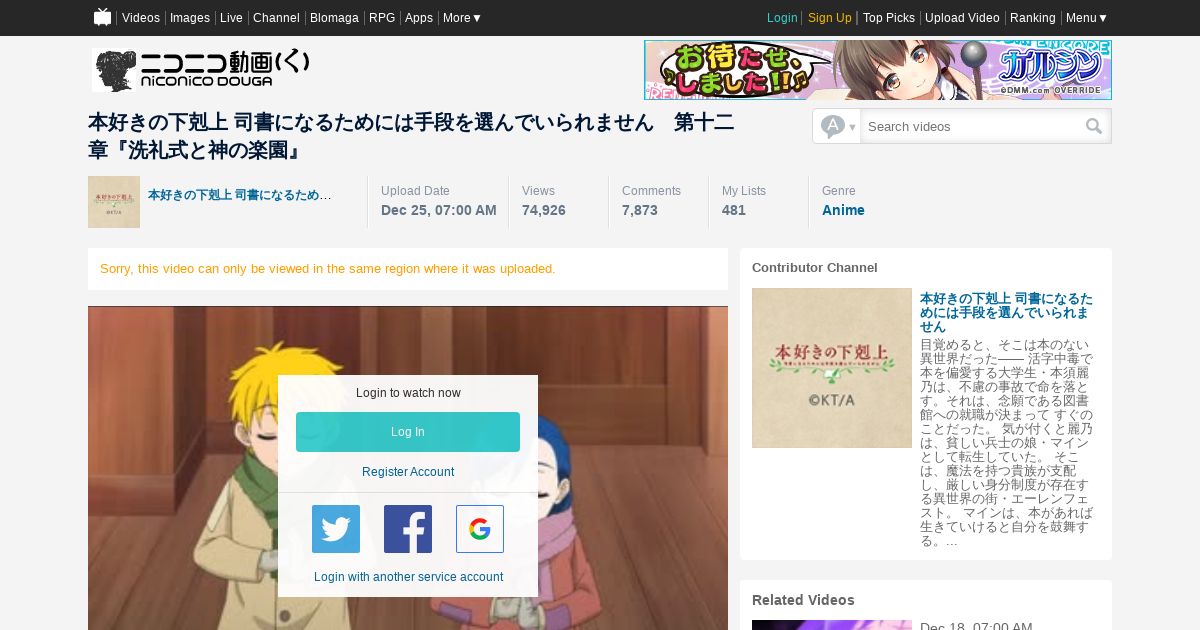The width and height of the screenshot is (1200, 630).
Task: Click the search magnifier icon
Action: tap(1094, 126)
